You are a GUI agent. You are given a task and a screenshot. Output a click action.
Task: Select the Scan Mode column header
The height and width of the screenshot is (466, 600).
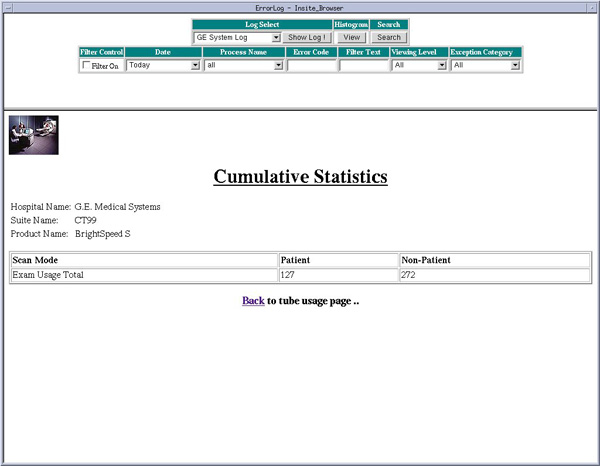[144, 260]
